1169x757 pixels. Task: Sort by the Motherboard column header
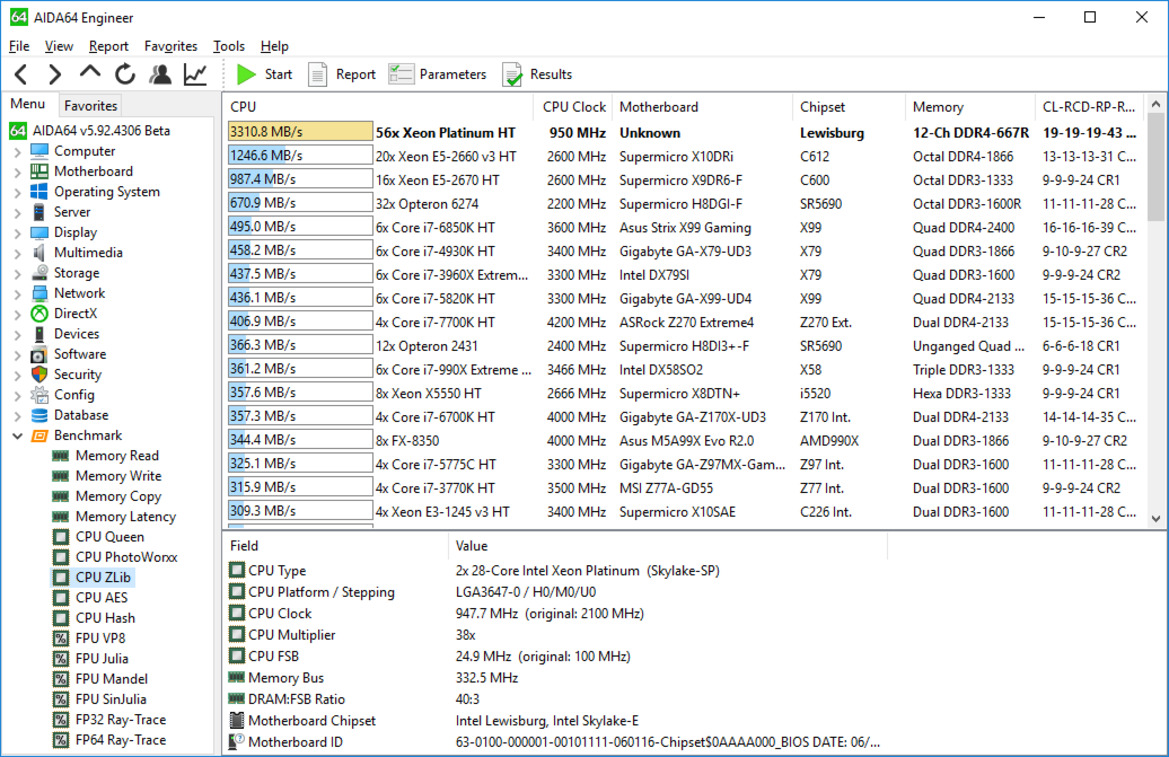coord(702,107)
